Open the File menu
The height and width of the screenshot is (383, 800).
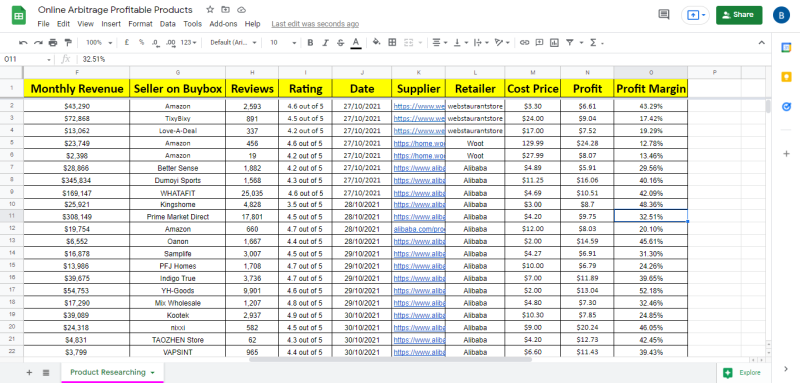43,24
